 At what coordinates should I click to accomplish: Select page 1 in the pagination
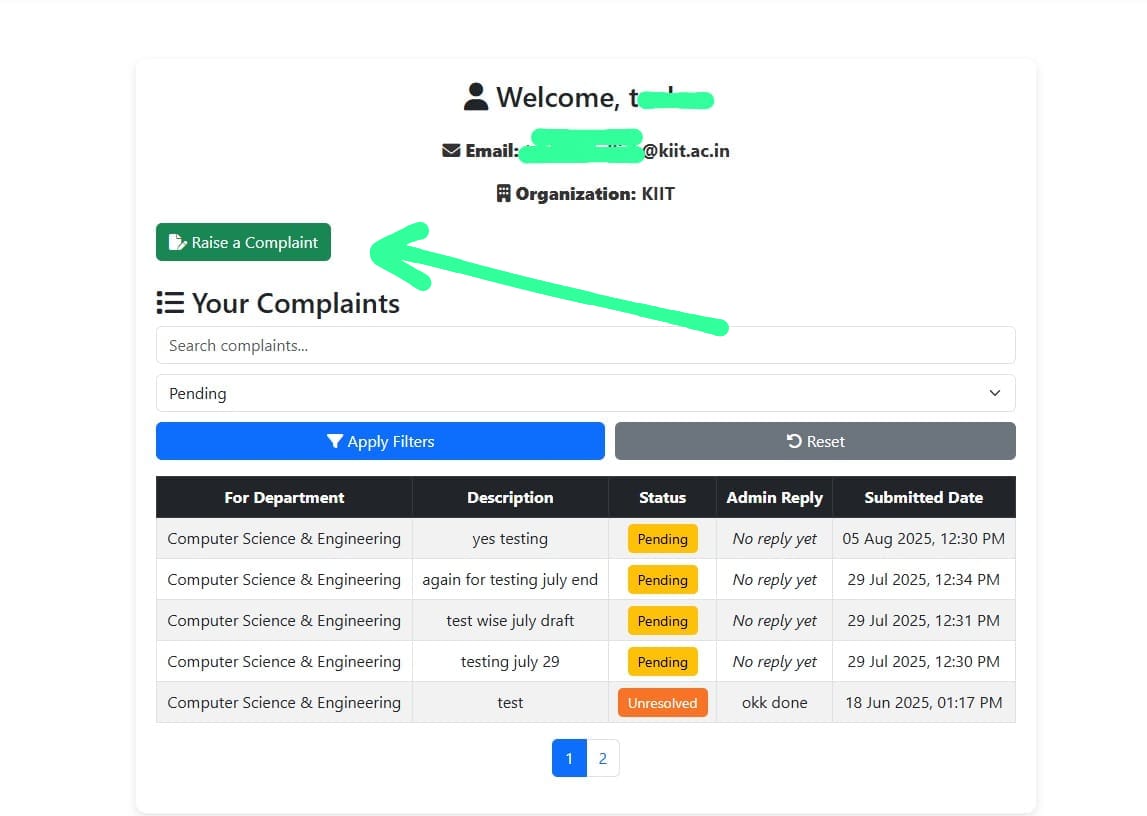coord(569,758)
